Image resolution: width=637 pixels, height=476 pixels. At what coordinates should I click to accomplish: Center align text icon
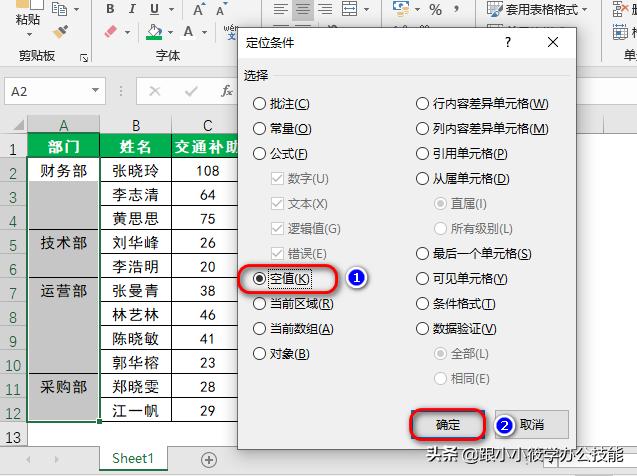(x=303, y=9)
